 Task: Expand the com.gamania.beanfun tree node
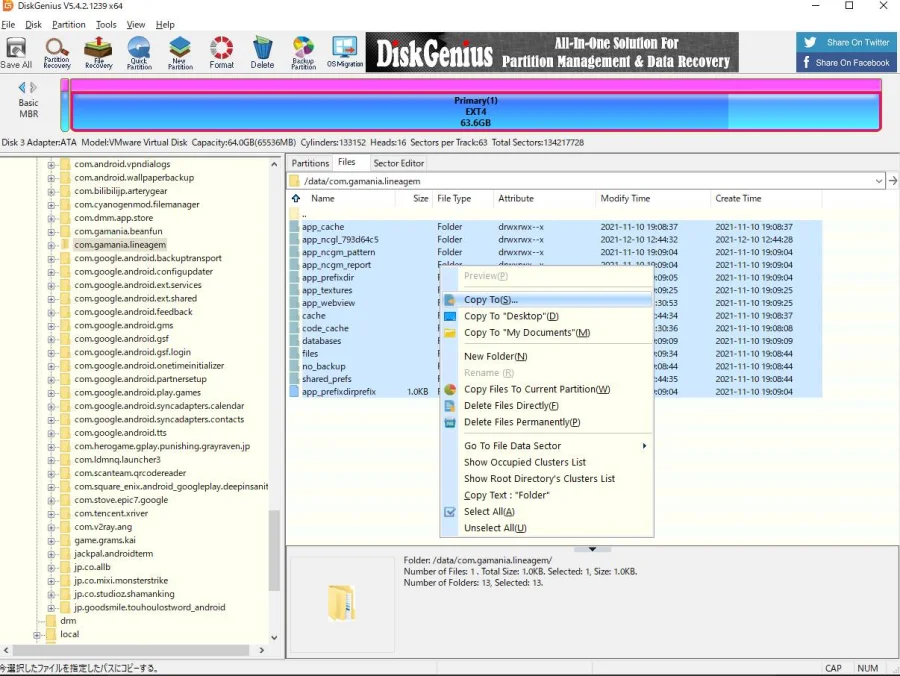[51, 231]
